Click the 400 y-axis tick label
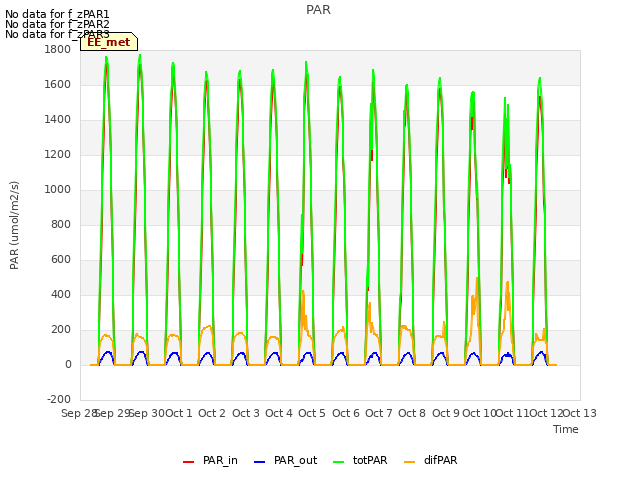 pos(61,295)
